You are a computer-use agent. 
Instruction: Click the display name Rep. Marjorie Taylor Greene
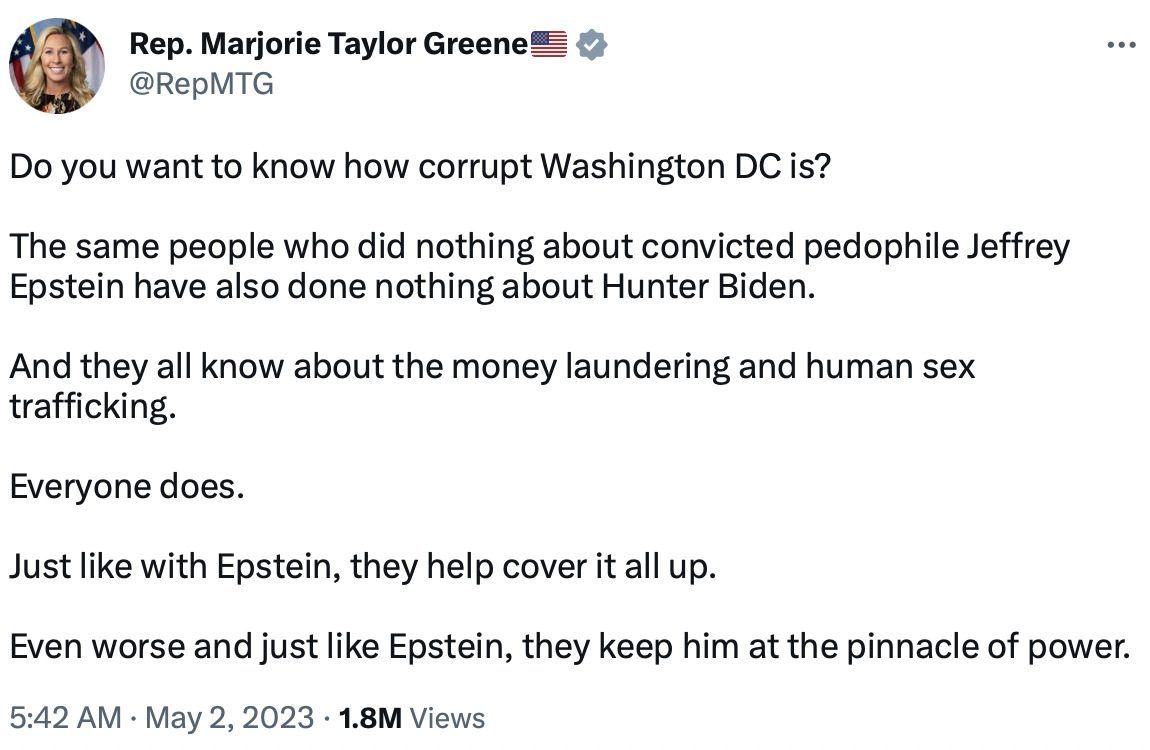click(x=328, y=44)
